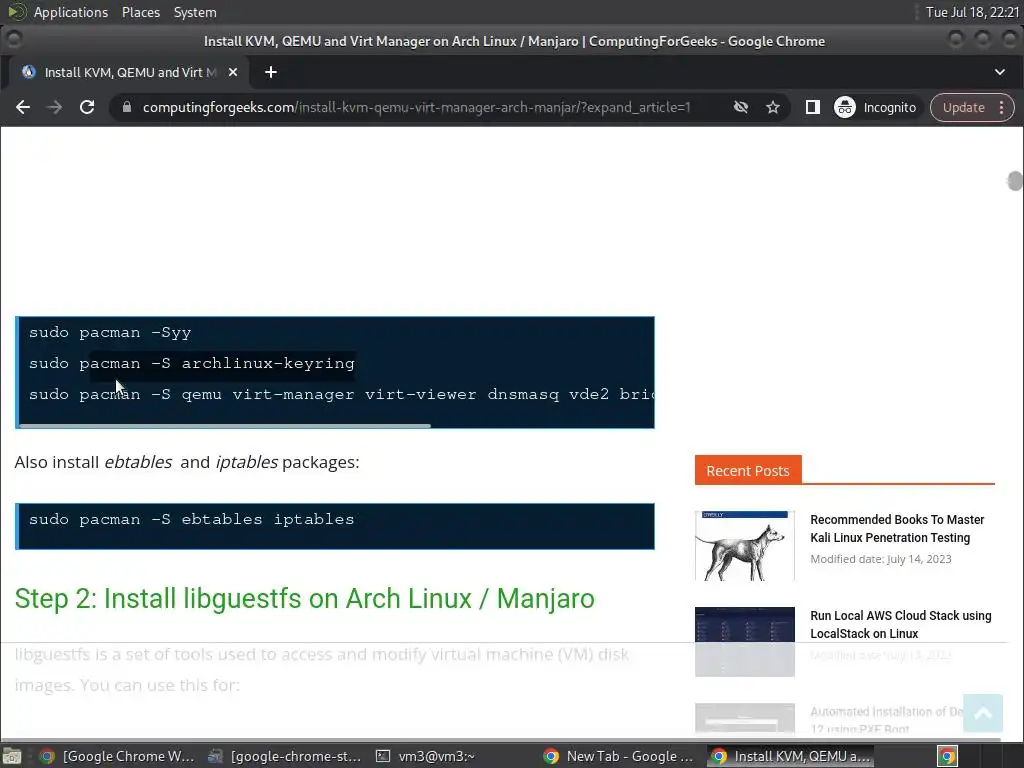
Task: Click the Install KVM, QEMU taskbar entry
Action: tap(791, 756)
